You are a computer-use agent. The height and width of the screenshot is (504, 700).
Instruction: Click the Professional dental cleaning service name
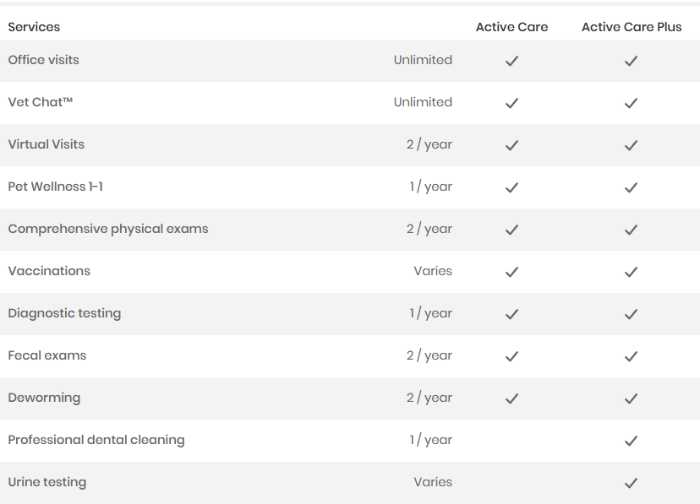click(x=96, y=440)
